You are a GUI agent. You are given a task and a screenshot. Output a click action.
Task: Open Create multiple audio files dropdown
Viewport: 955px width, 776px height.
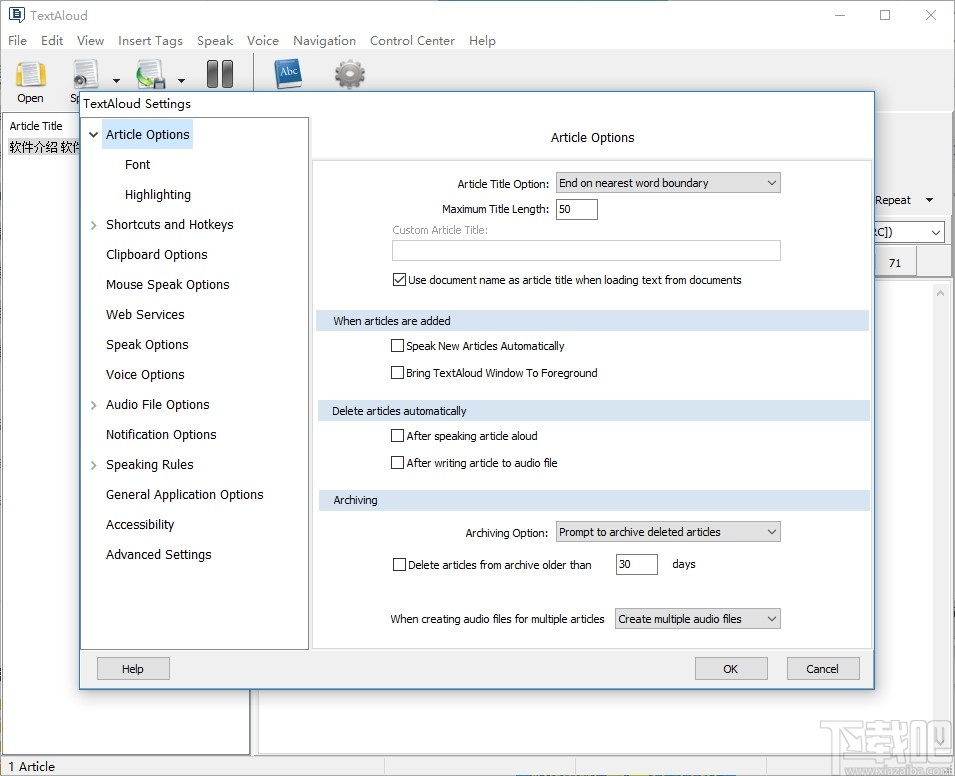[x=697, y=619]
